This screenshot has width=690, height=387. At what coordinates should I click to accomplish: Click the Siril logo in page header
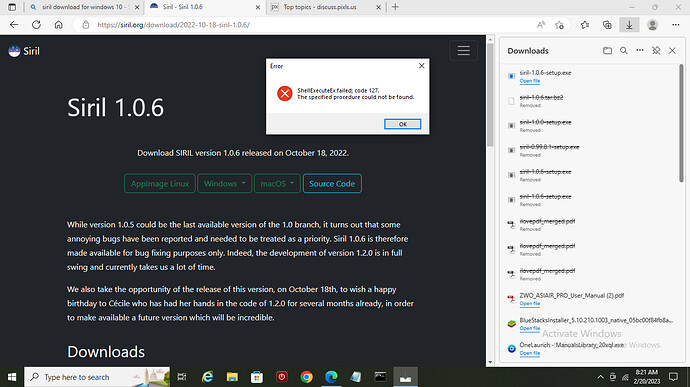[24, 51]
